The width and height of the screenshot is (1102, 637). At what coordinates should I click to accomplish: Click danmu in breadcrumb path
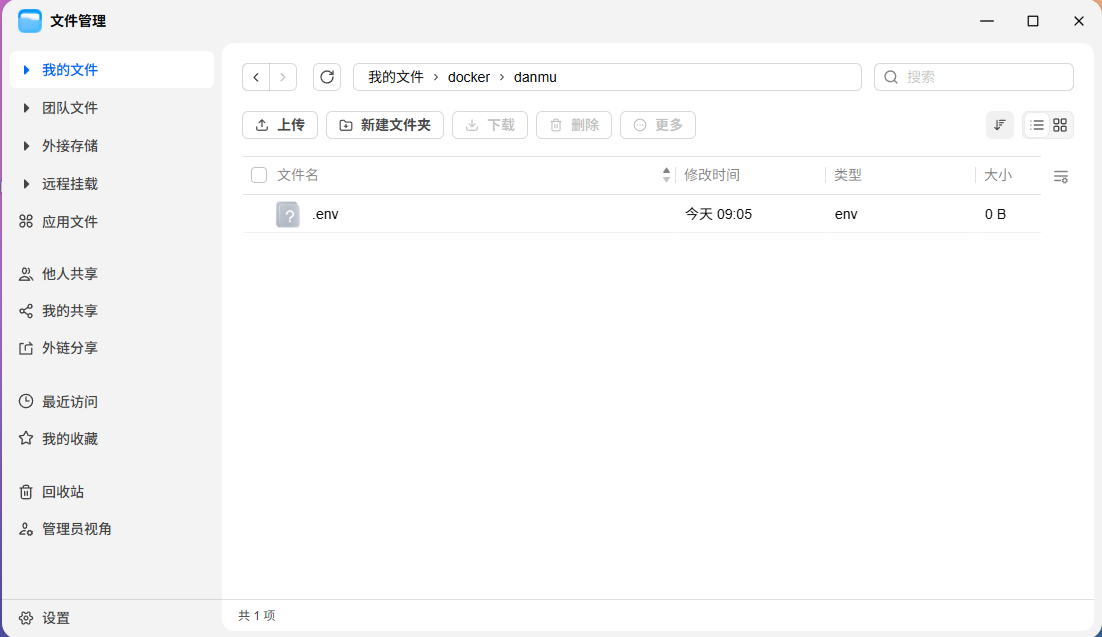pos(535,77)
